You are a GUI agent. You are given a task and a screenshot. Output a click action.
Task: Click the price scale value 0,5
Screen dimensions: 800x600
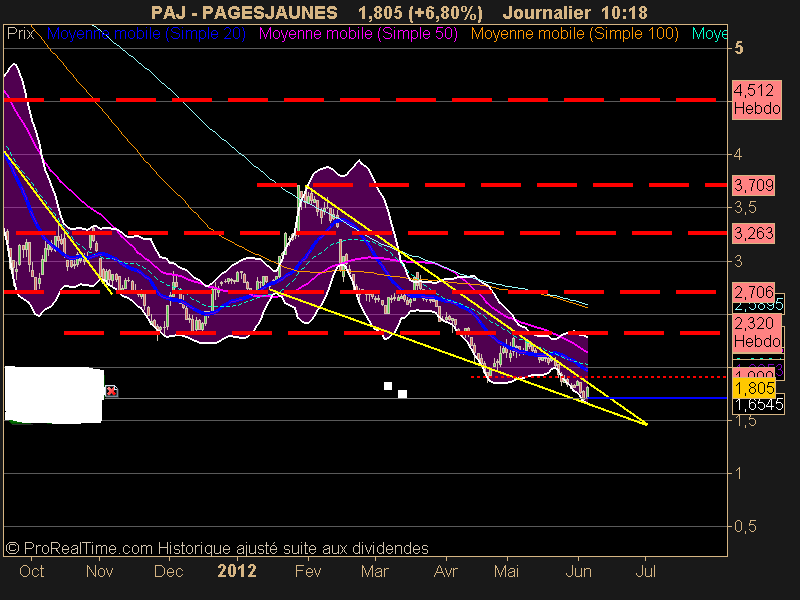coord(745,526)
